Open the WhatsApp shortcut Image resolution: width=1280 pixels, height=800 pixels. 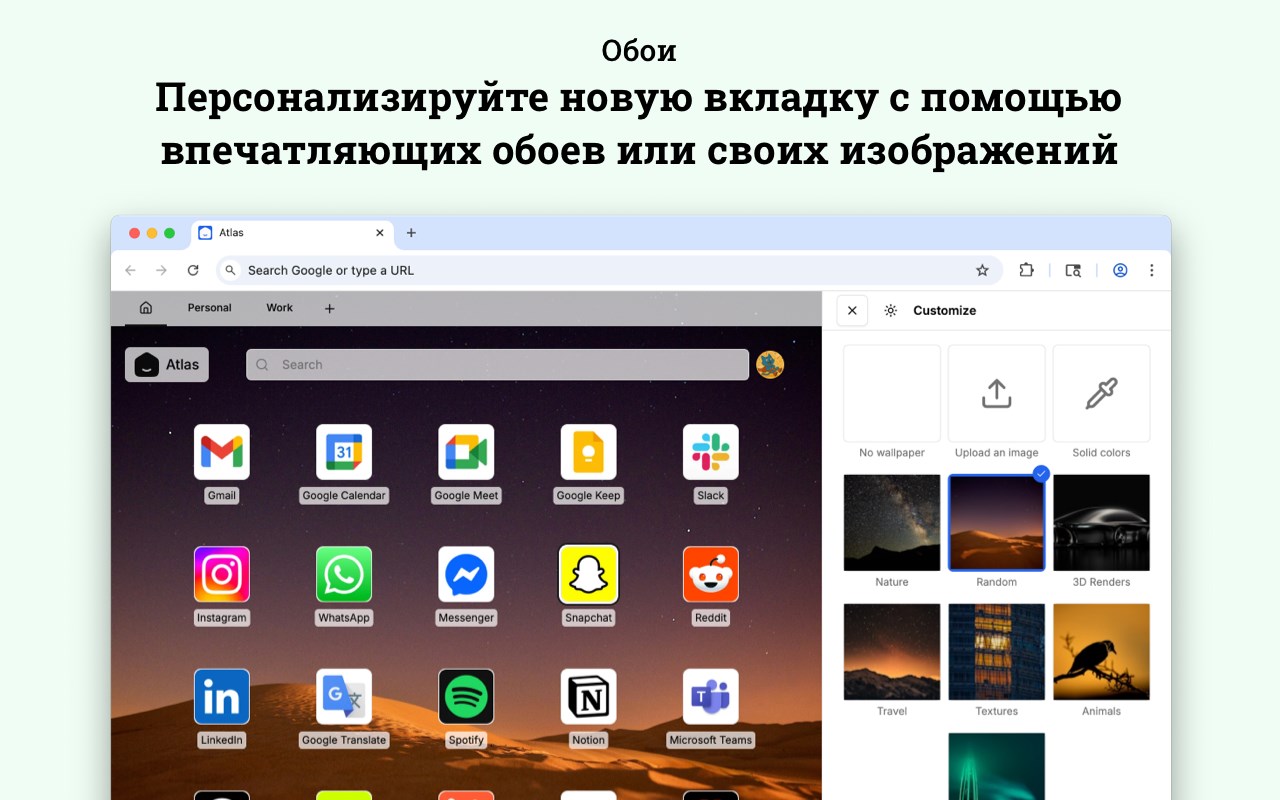click(x=344, y=574)
